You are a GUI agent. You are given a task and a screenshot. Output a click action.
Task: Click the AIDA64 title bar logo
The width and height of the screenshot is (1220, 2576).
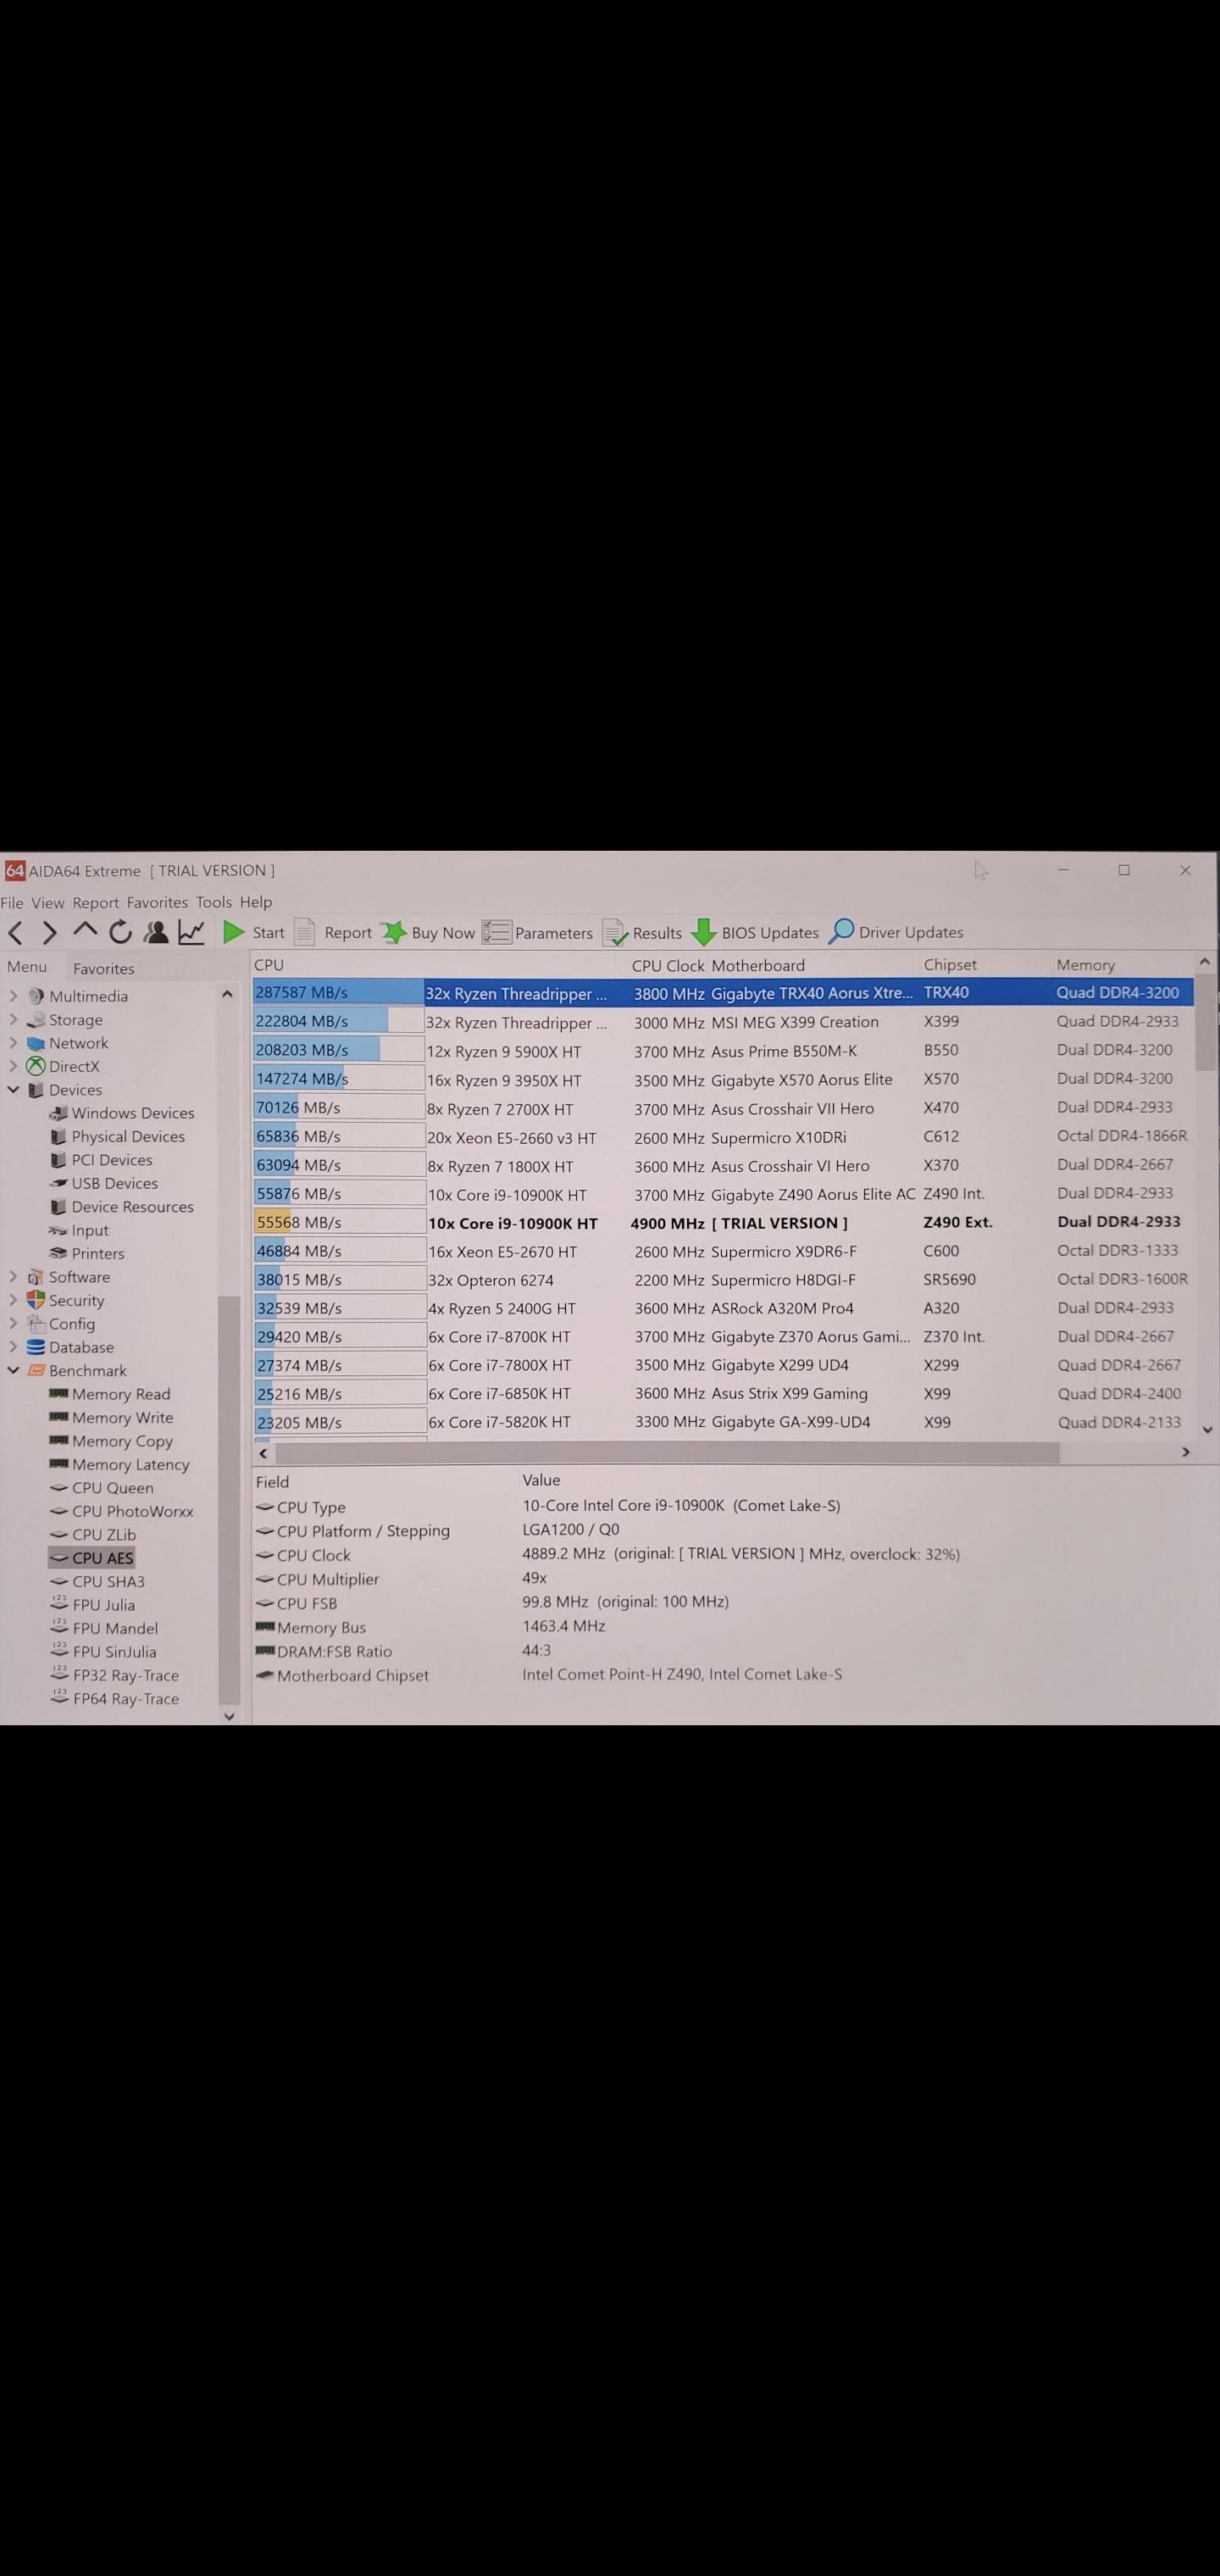15,871
